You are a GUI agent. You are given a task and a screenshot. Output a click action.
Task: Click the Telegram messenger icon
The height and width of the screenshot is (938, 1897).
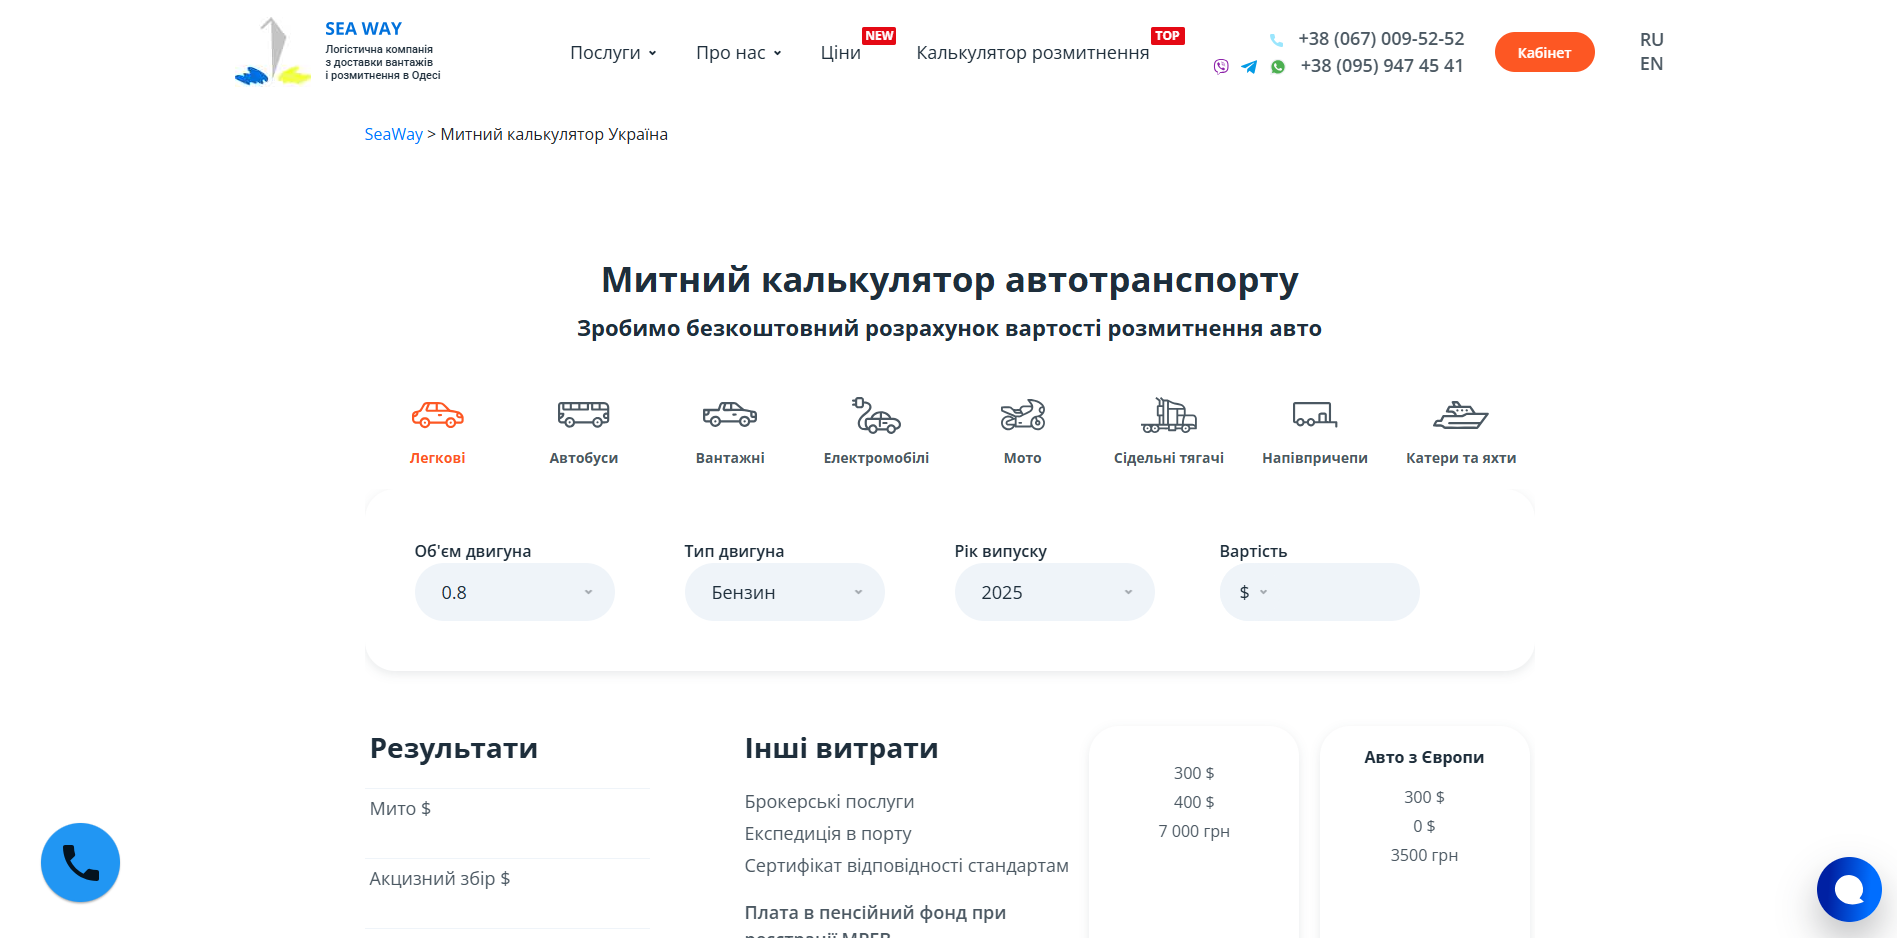point(1249,67)
